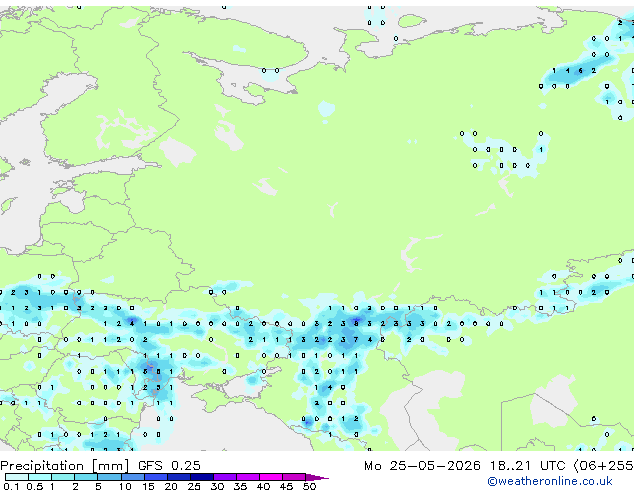634x490 pixels.
Task: Click the legend scale label 50
Action: pos(309,486)
